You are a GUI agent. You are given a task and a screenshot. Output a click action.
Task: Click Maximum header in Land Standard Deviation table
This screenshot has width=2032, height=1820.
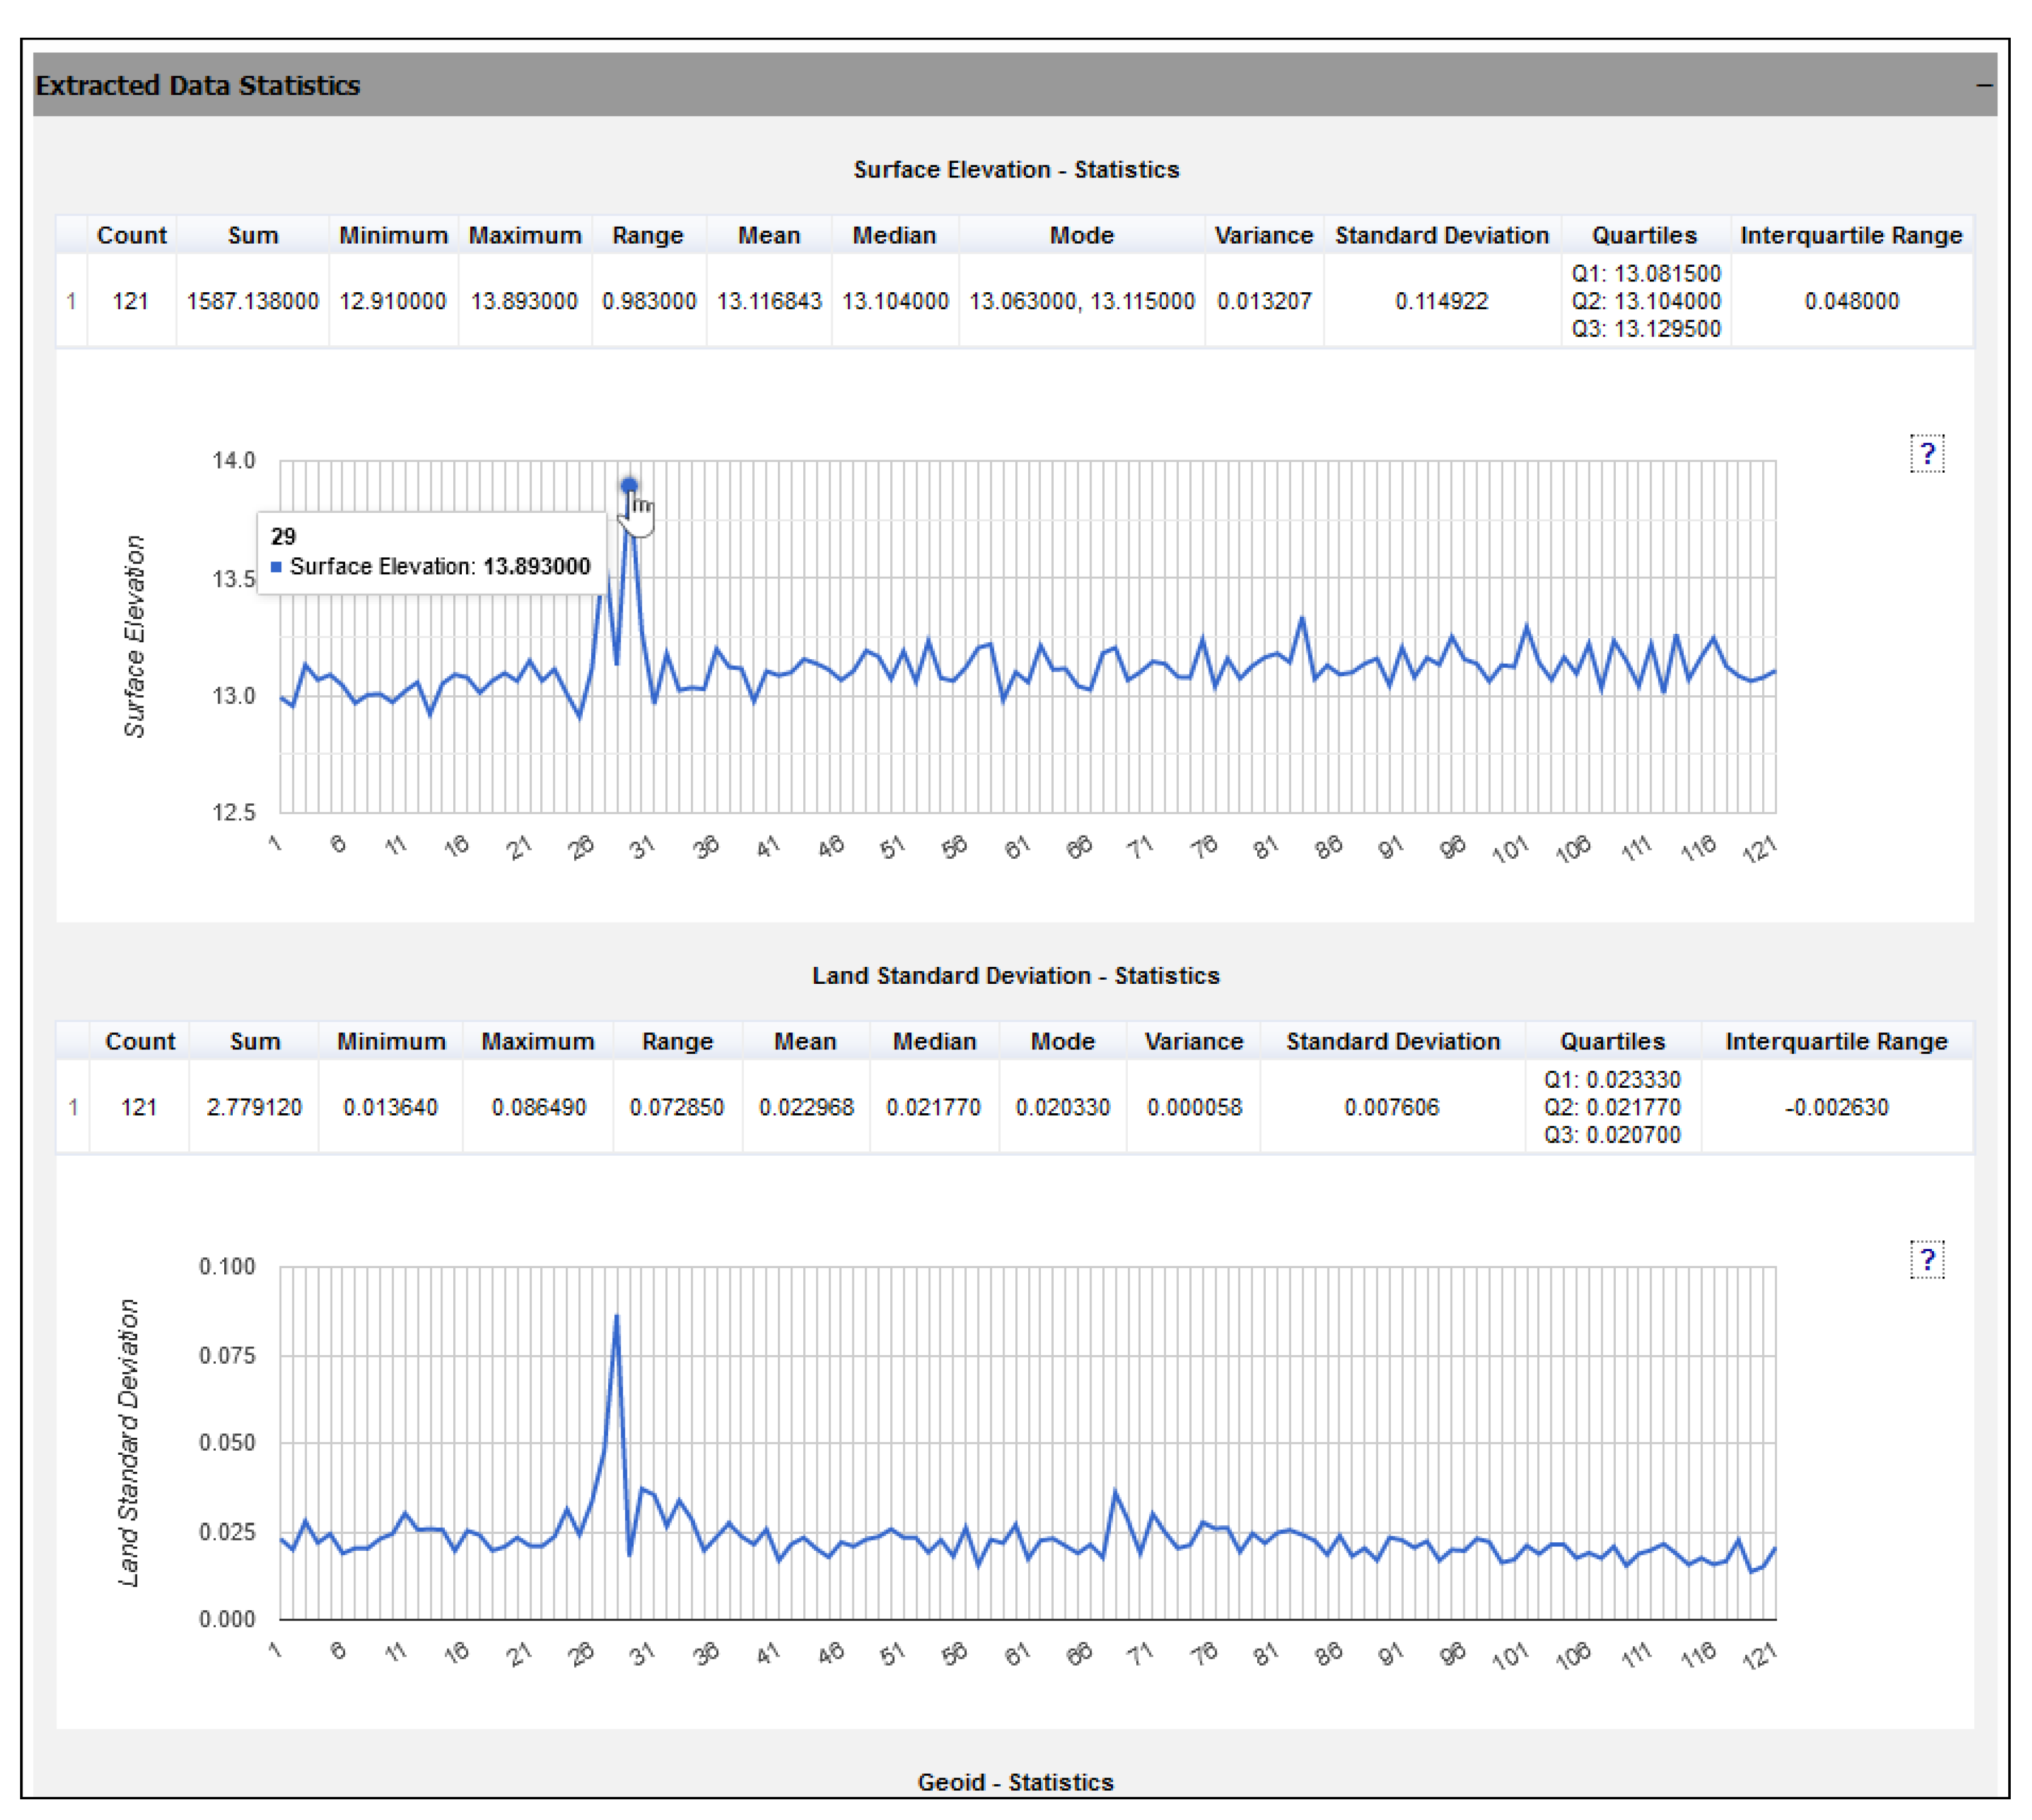pyautogui.click(x=538, y=1041)
